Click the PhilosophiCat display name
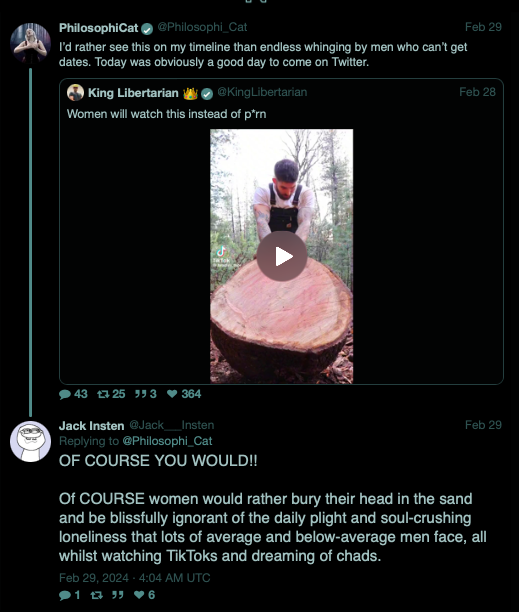Screen dimensions: 519x612 click(x=98, y=28)
